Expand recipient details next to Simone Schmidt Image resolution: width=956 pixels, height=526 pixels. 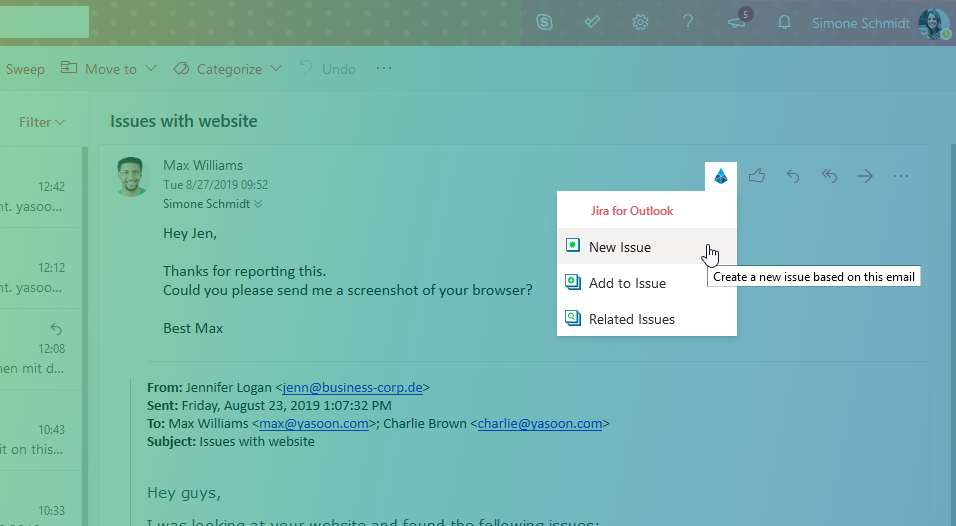coord(258,204)
